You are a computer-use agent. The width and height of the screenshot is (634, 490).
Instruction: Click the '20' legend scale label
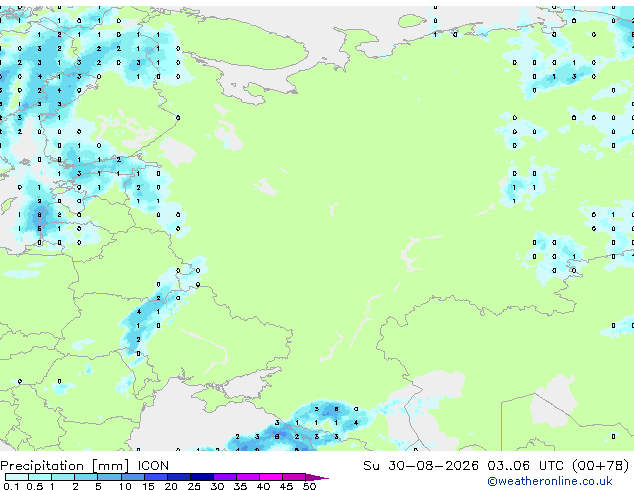coord(171,486)
